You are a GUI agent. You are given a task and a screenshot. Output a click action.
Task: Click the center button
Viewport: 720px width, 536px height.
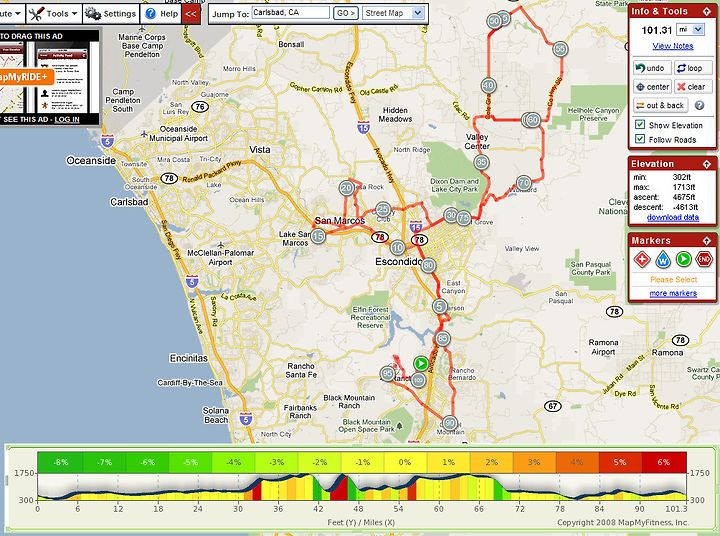point(652,86)
